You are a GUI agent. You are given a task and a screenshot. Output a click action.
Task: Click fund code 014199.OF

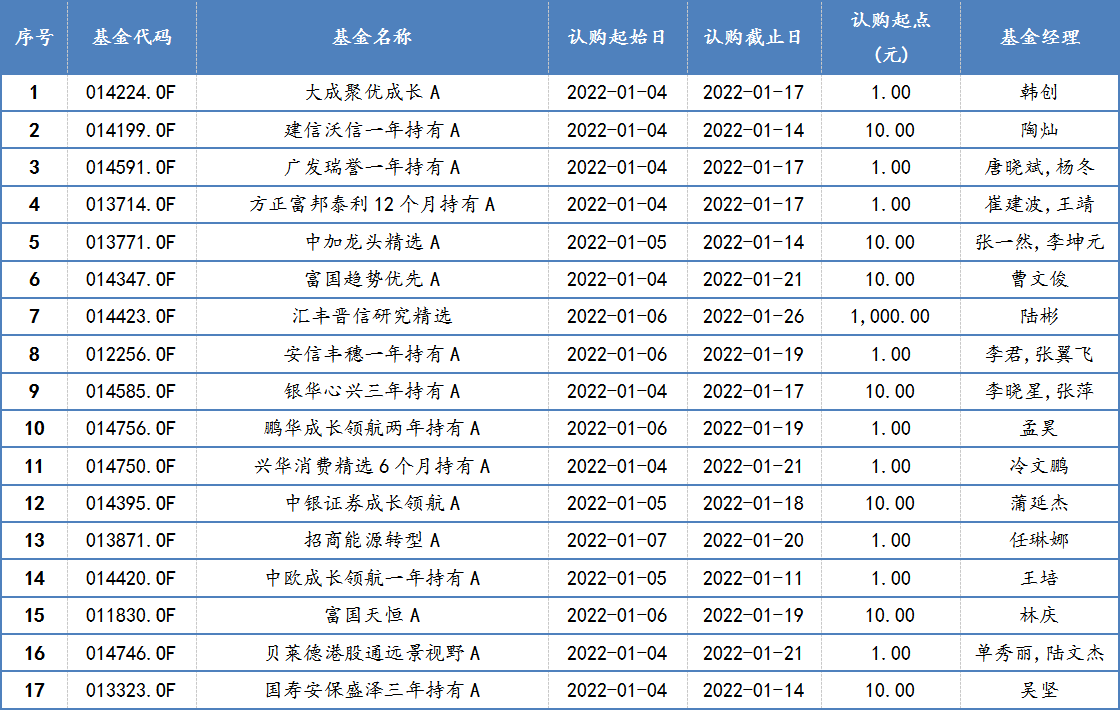(x=131, y=131)
